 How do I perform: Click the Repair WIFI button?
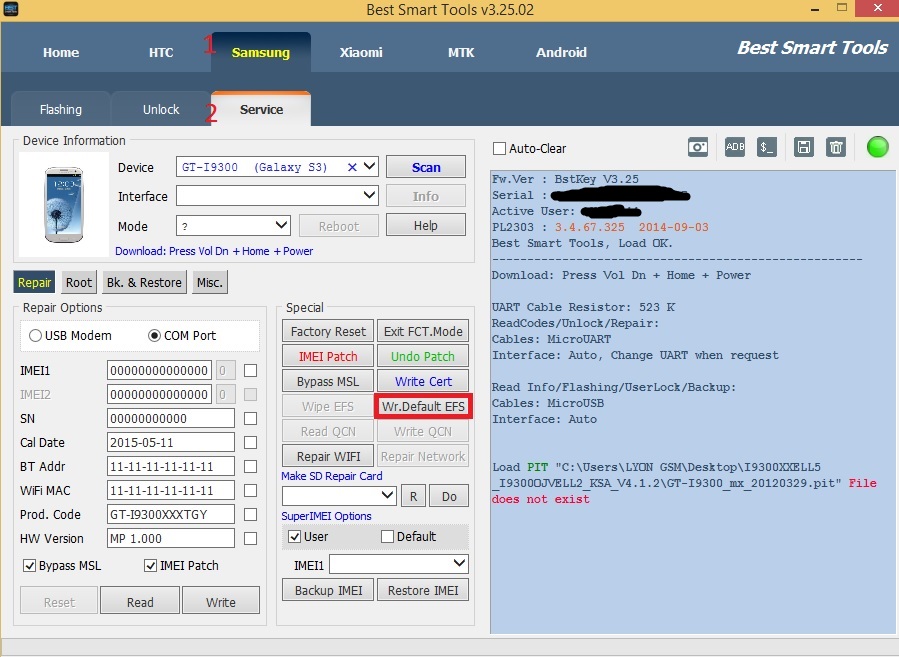click(x=328, y=456)
